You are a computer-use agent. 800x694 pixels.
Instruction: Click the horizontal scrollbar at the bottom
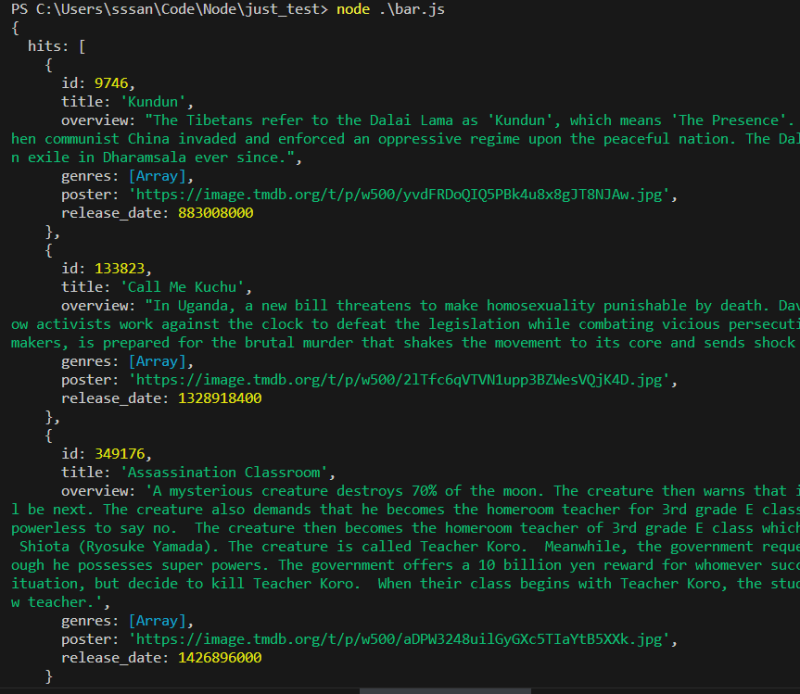point(473,690)
